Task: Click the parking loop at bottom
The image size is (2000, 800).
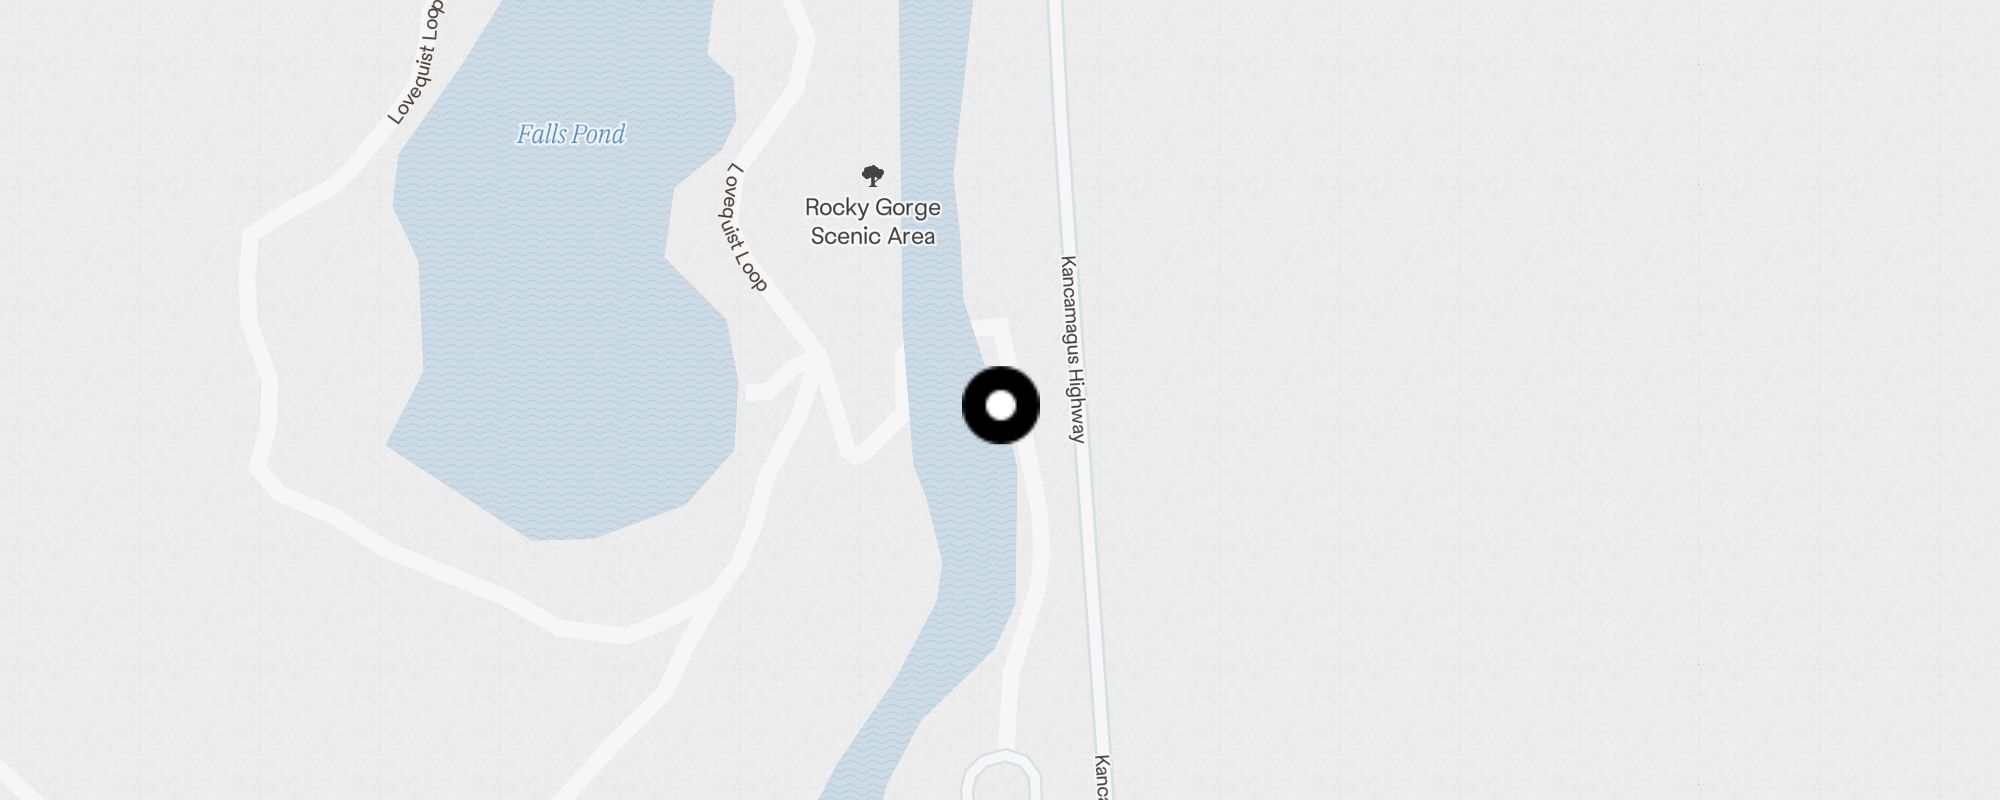Action: [1002, 777]
